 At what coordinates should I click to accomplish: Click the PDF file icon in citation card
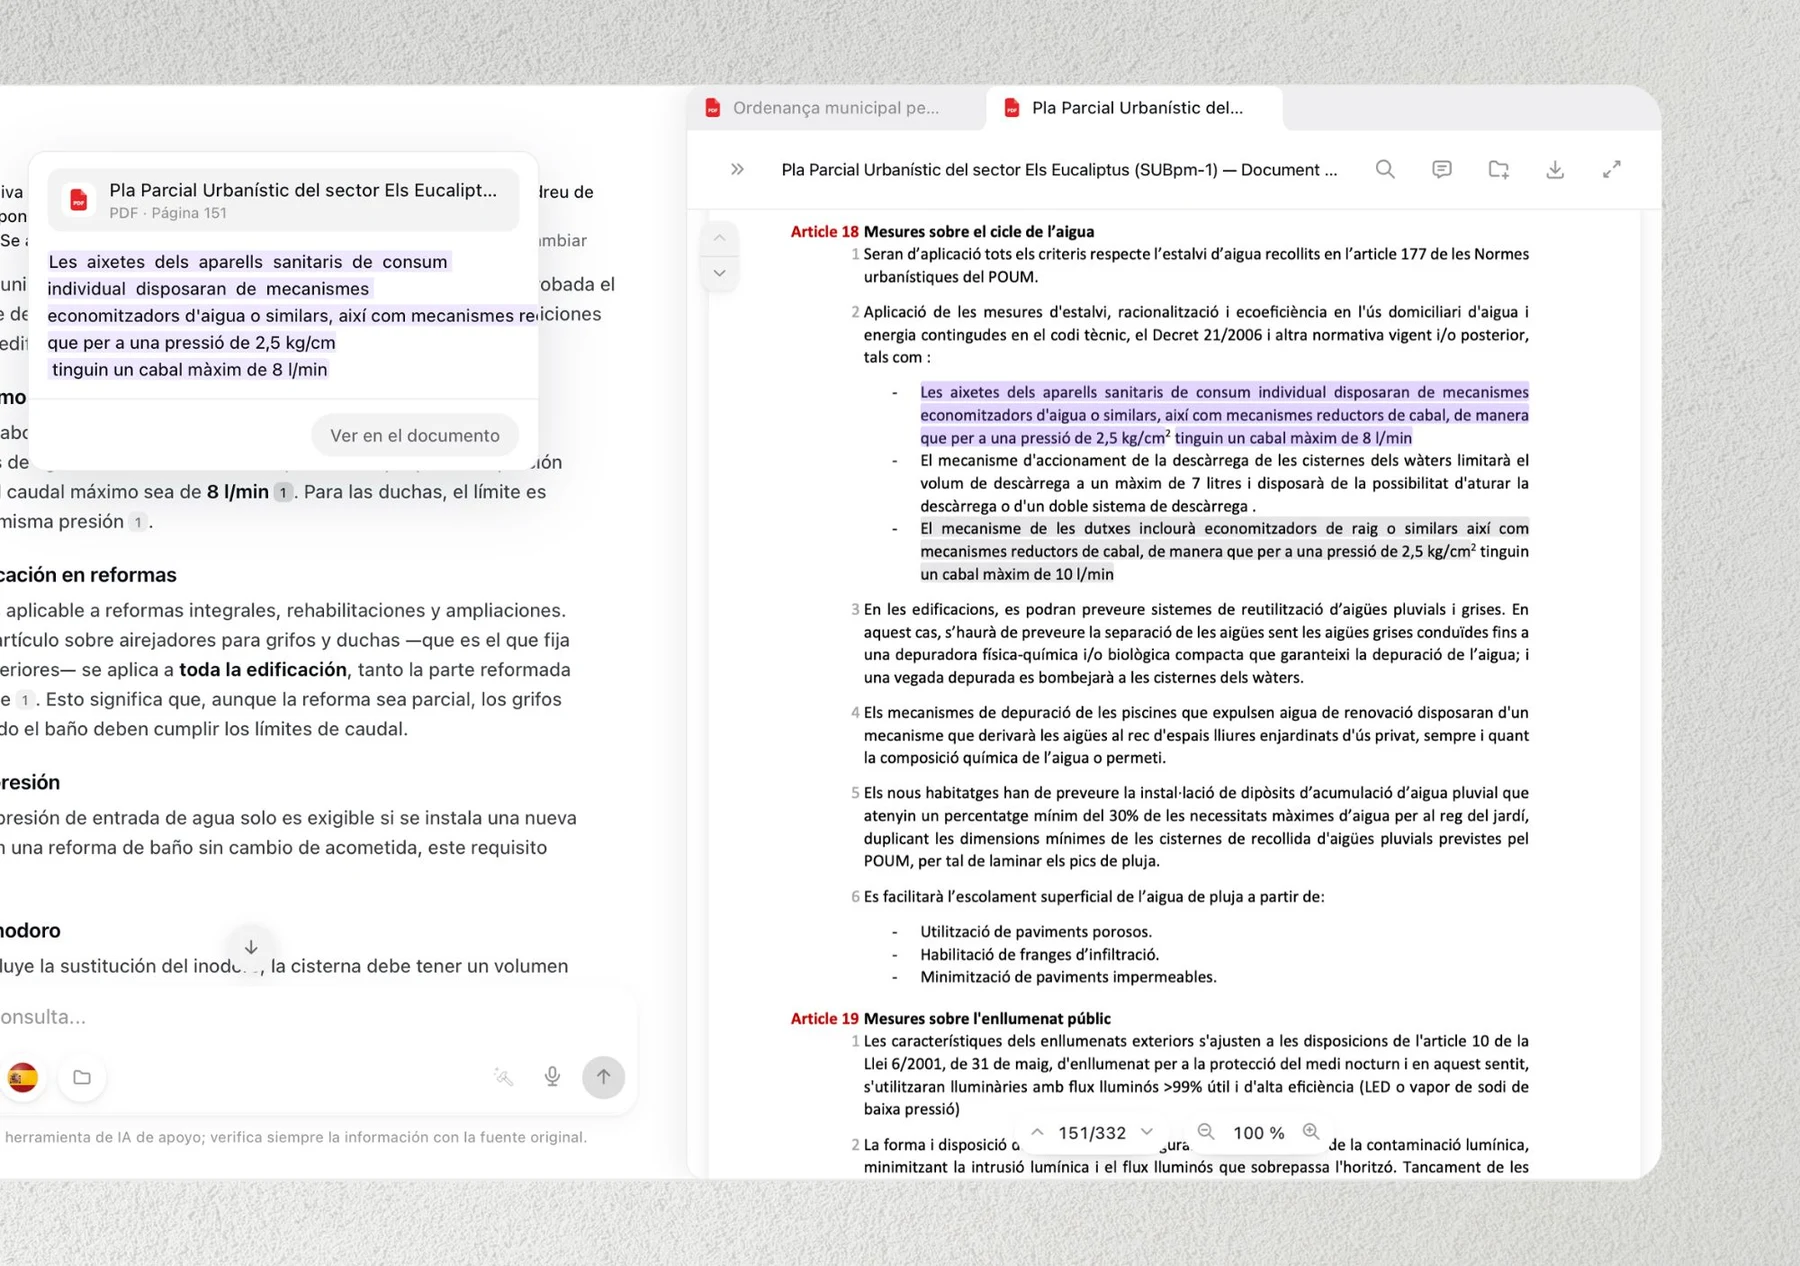coord(78,200)
